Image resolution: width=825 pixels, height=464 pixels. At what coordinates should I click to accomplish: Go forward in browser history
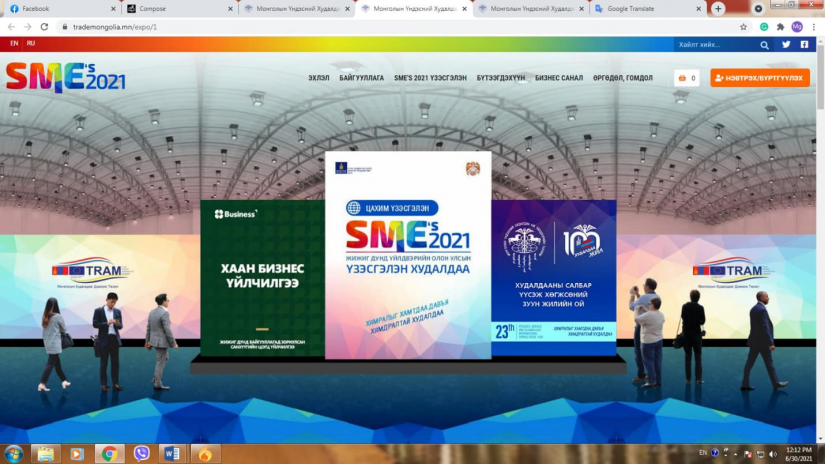(x=27, y=27)
